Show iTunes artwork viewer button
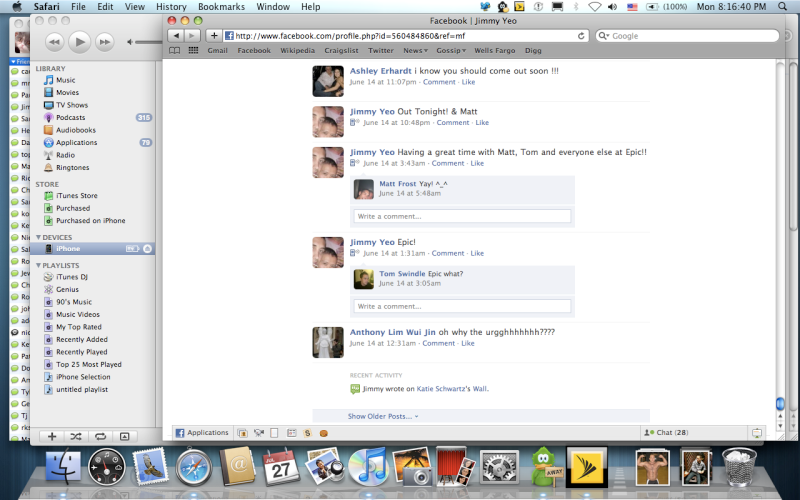 [x=124, y=436]
